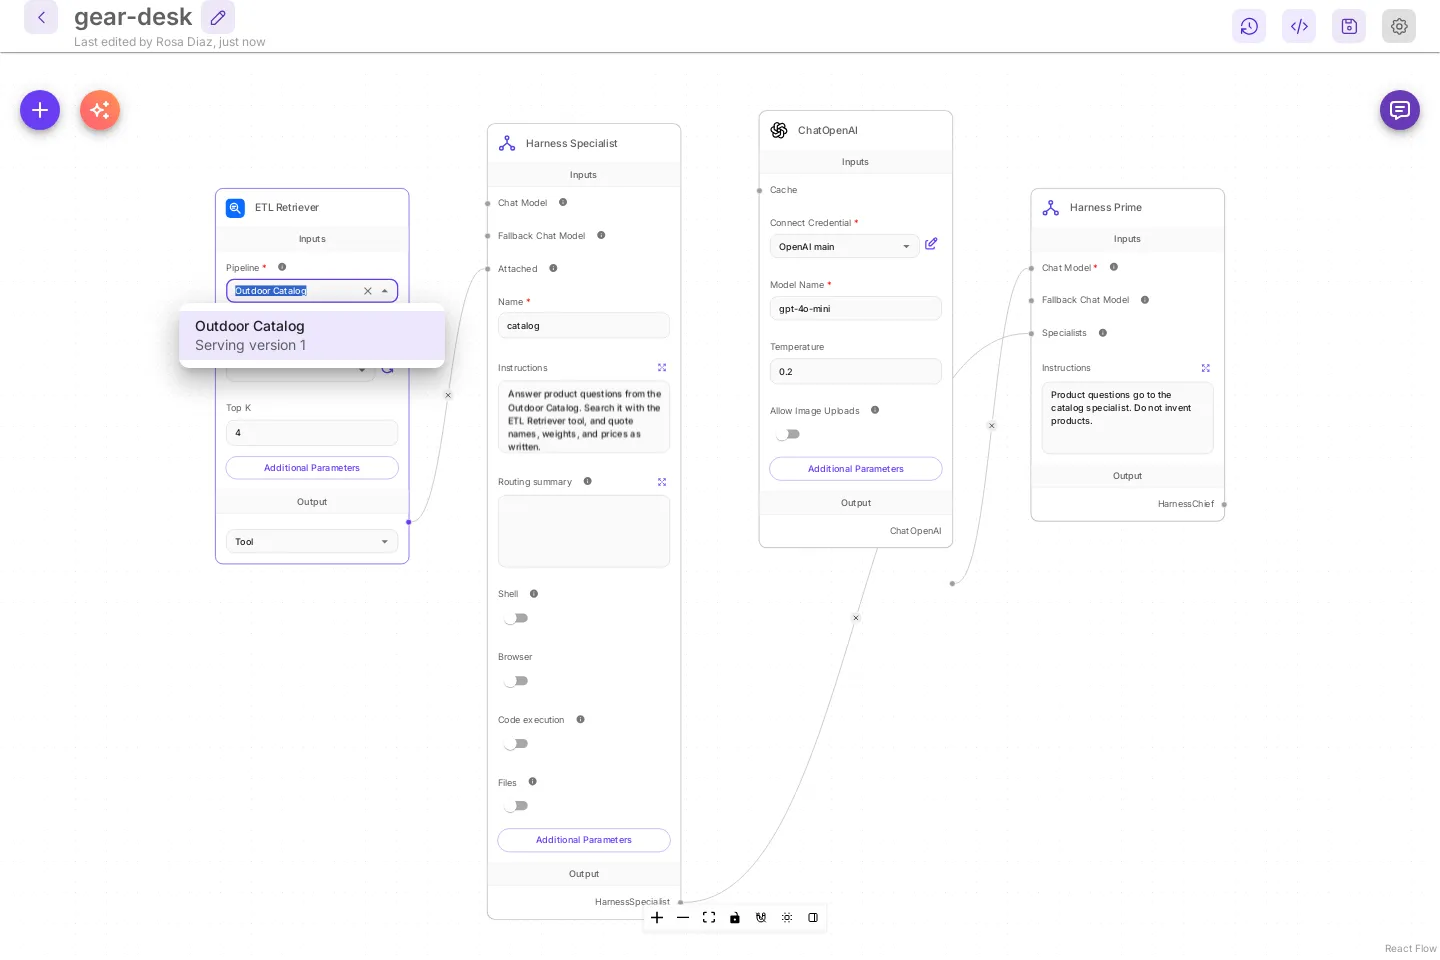Open the version history clock icon

tap(1249, 26)
